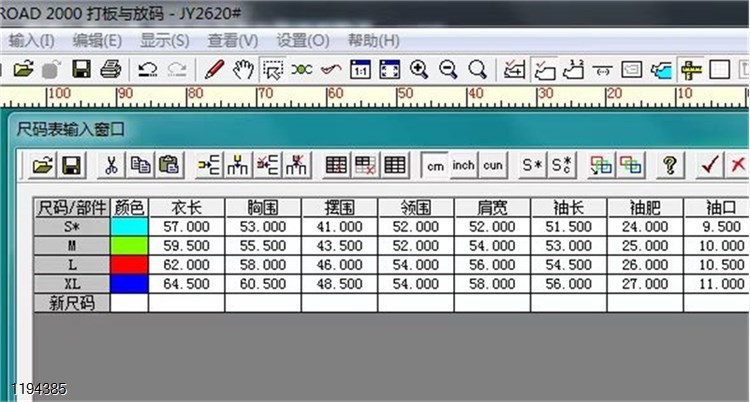Click the print icon in main toolbar

tap(111, 69)
